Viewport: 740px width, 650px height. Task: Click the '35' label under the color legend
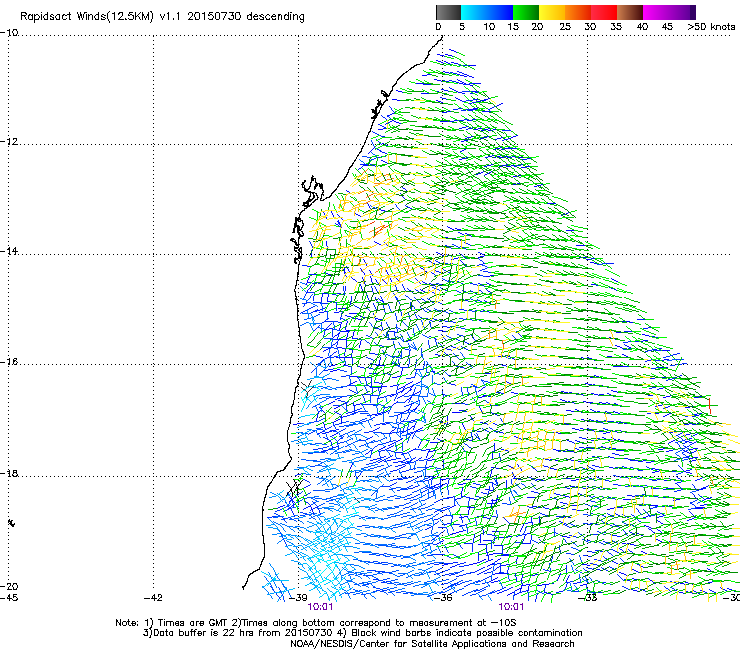[616, 27]
